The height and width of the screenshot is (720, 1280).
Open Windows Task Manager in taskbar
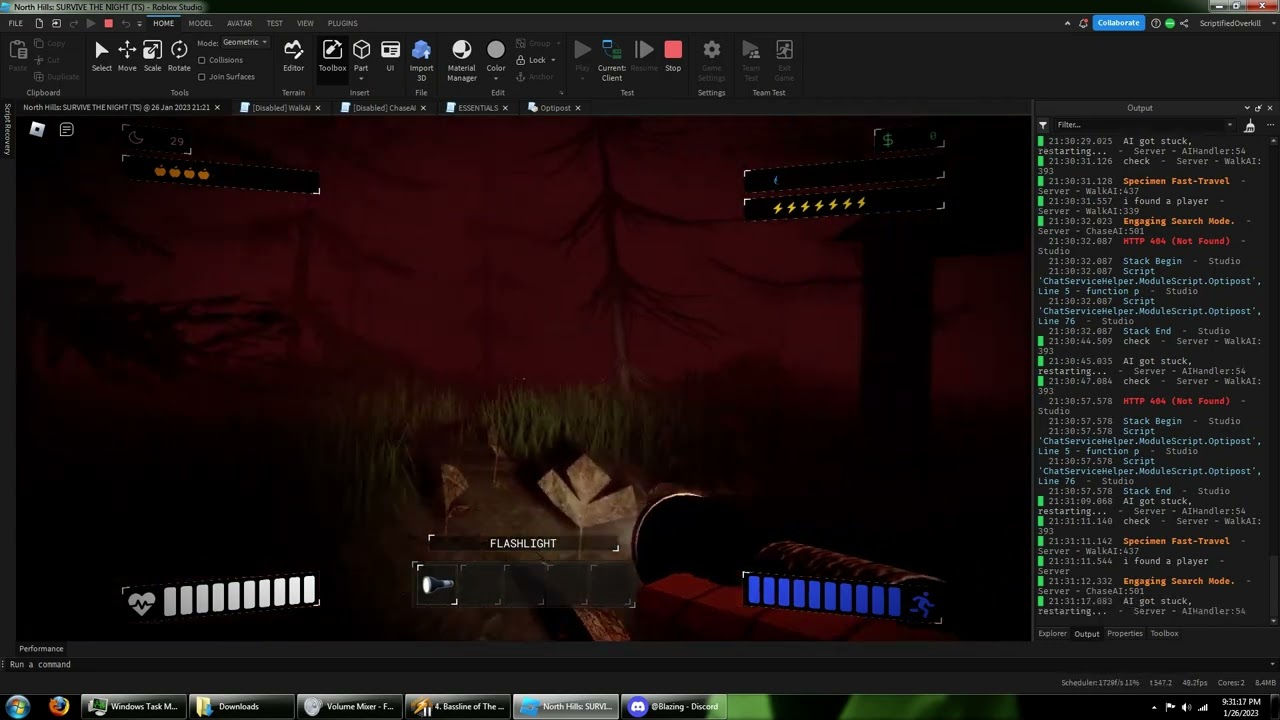(x=133, y=707)
